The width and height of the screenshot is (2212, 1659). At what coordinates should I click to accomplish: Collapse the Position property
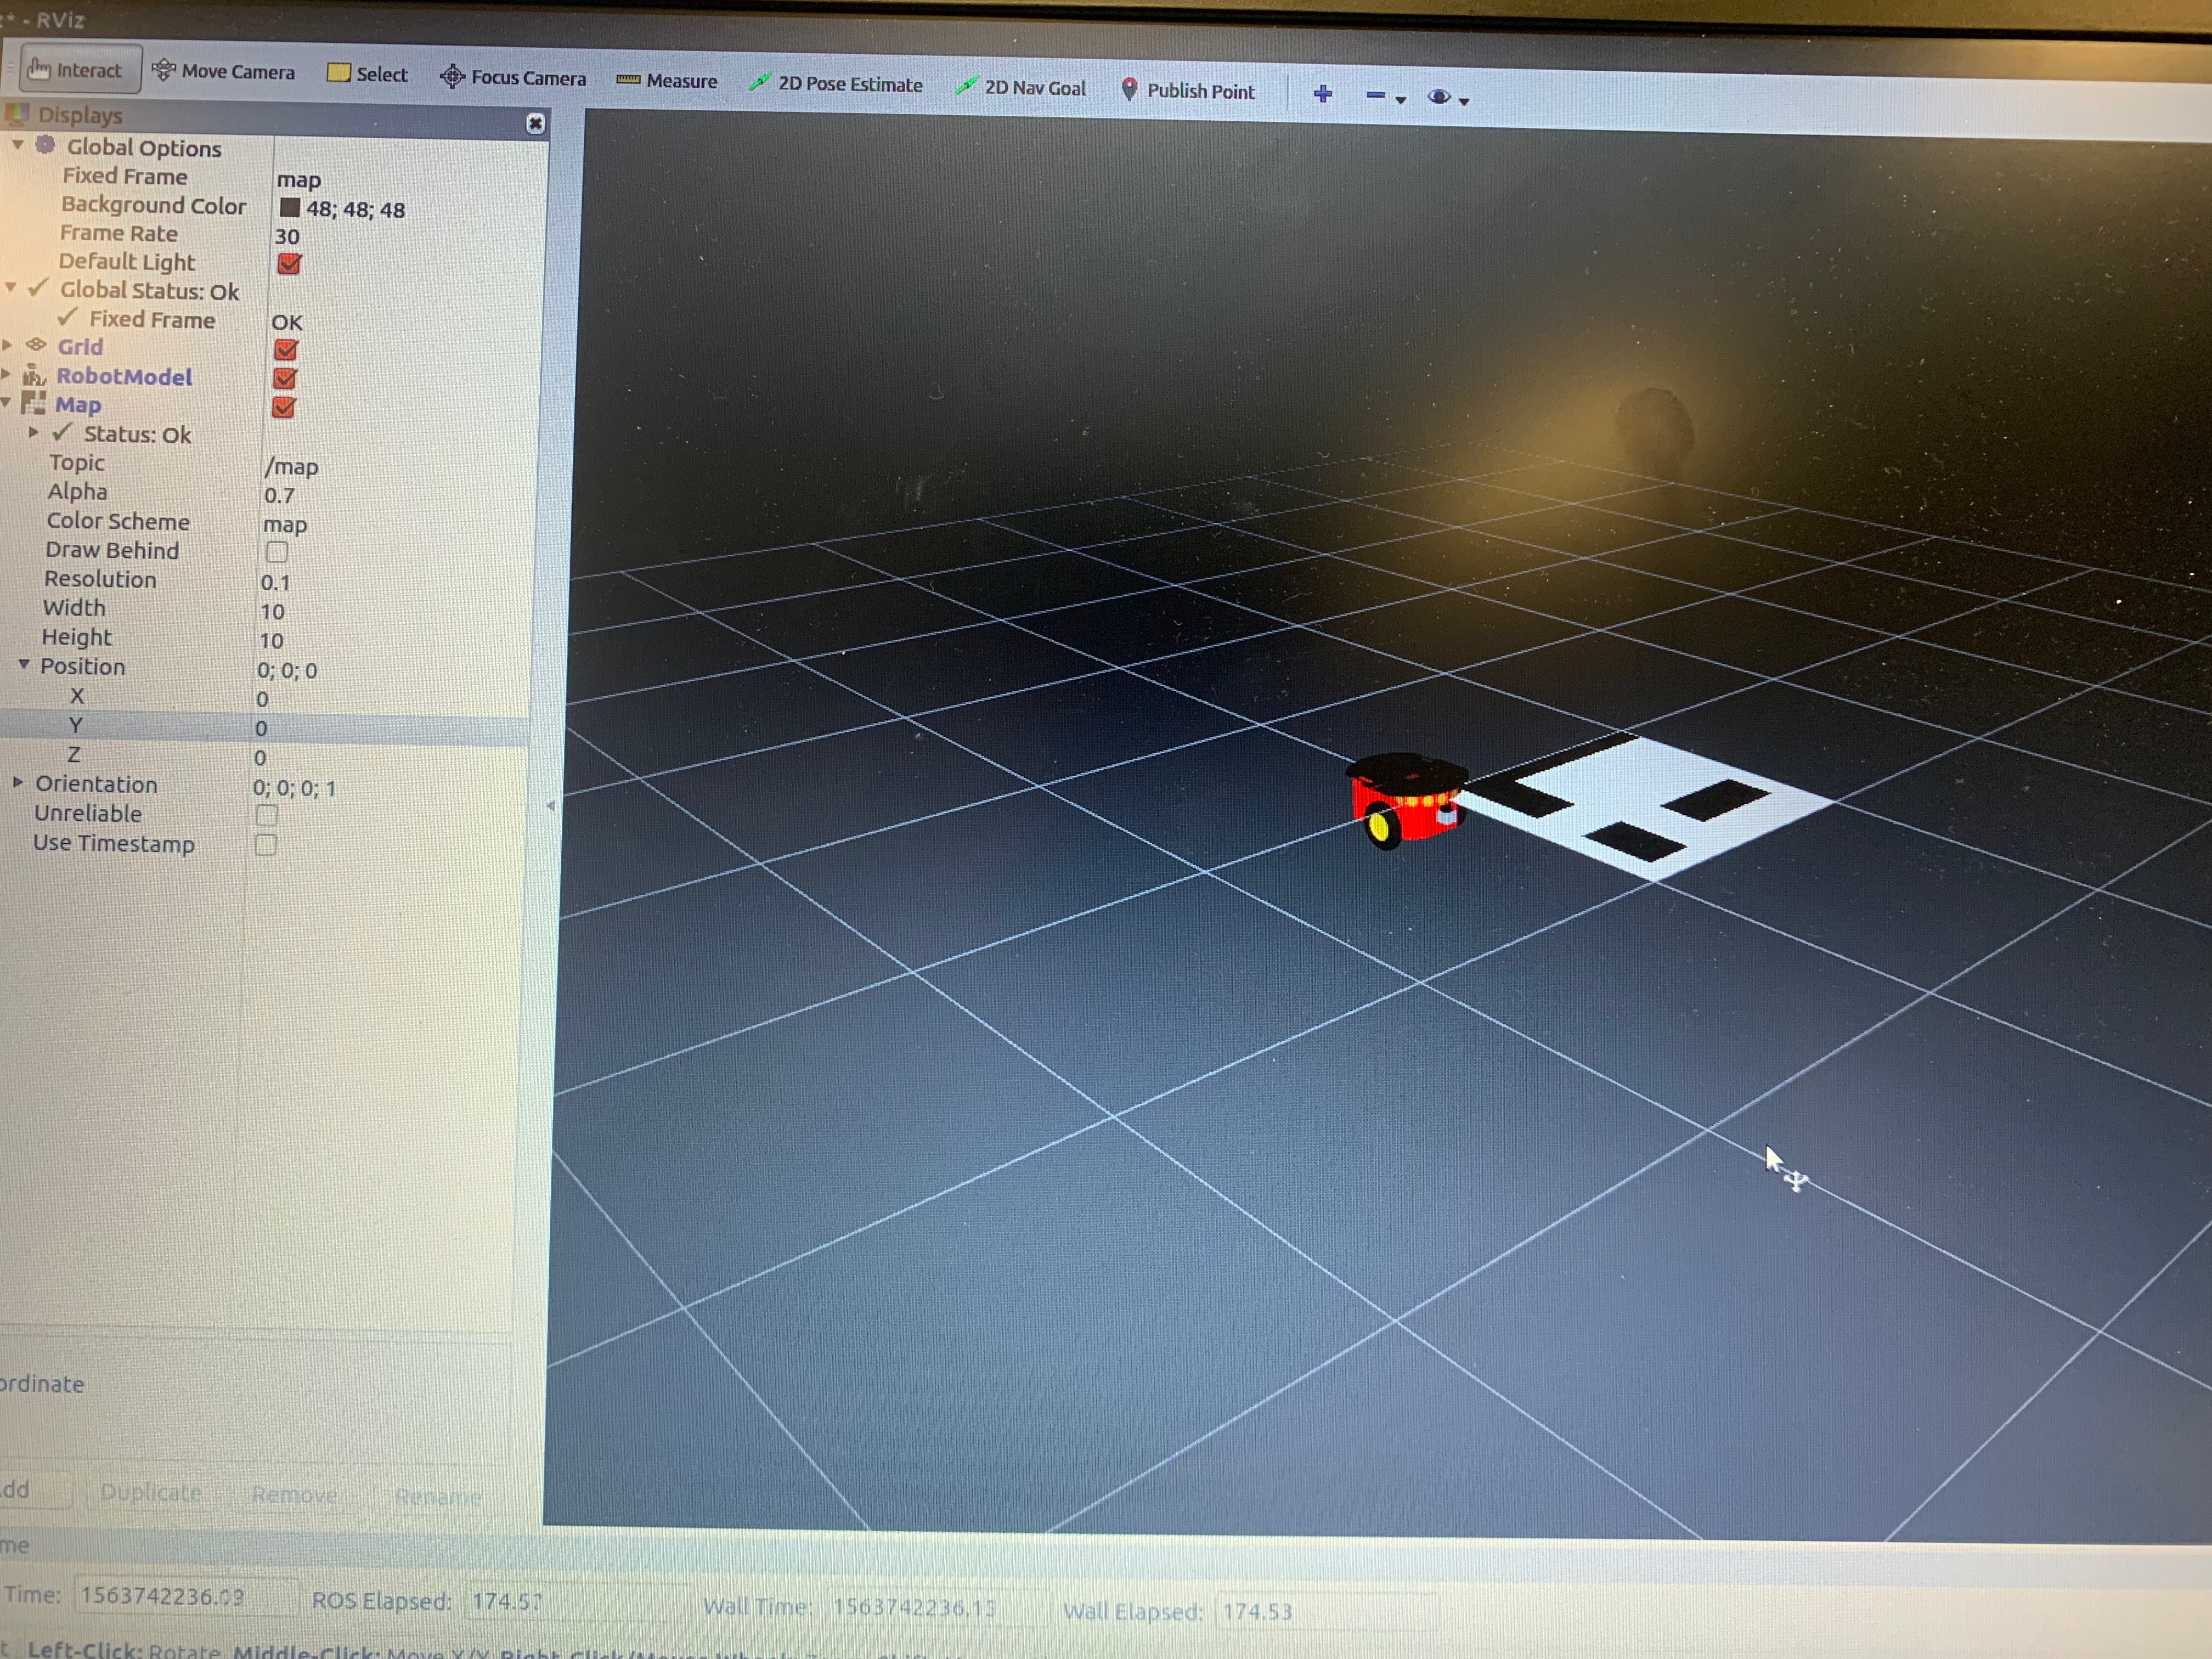[24, 664]
